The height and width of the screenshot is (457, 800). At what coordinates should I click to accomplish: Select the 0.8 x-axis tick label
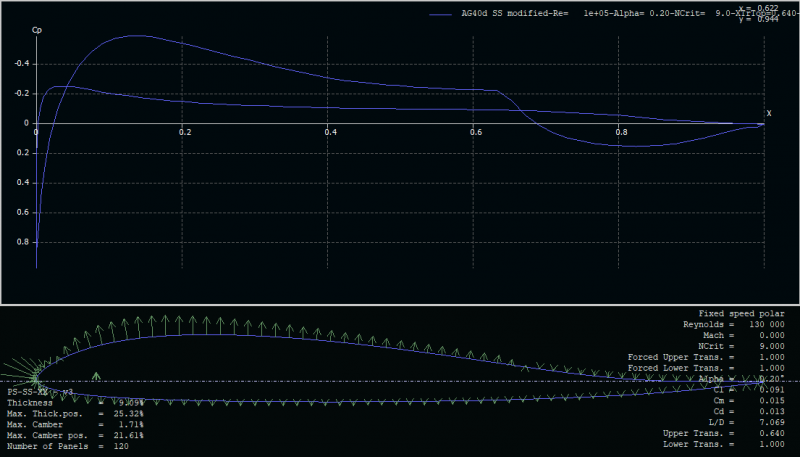(x=622, y=132)
